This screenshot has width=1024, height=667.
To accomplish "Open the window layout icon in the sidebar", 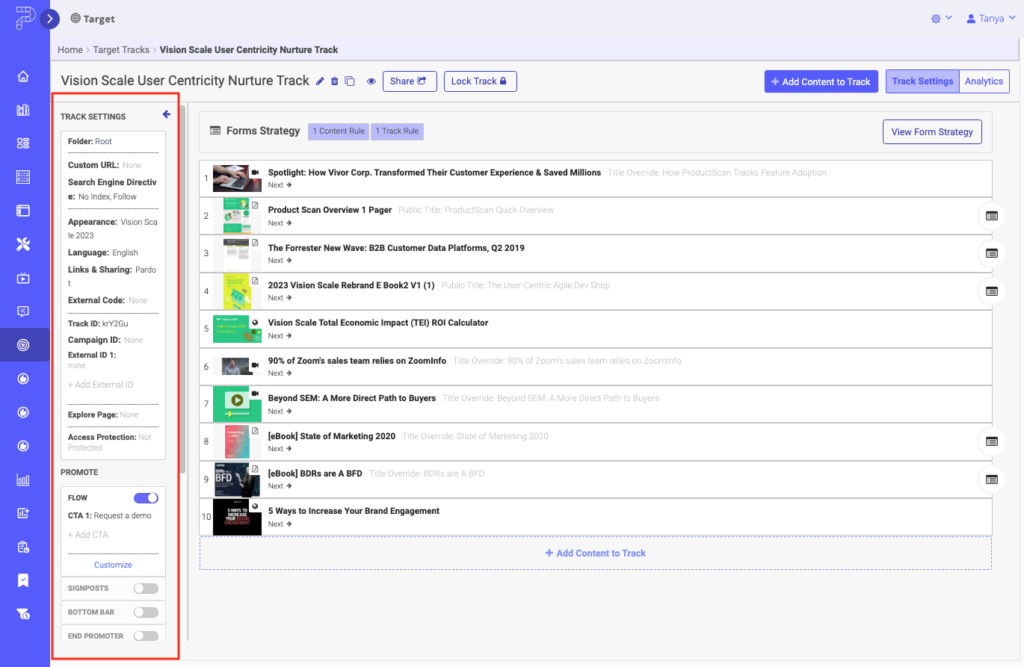I will [24, 210].
